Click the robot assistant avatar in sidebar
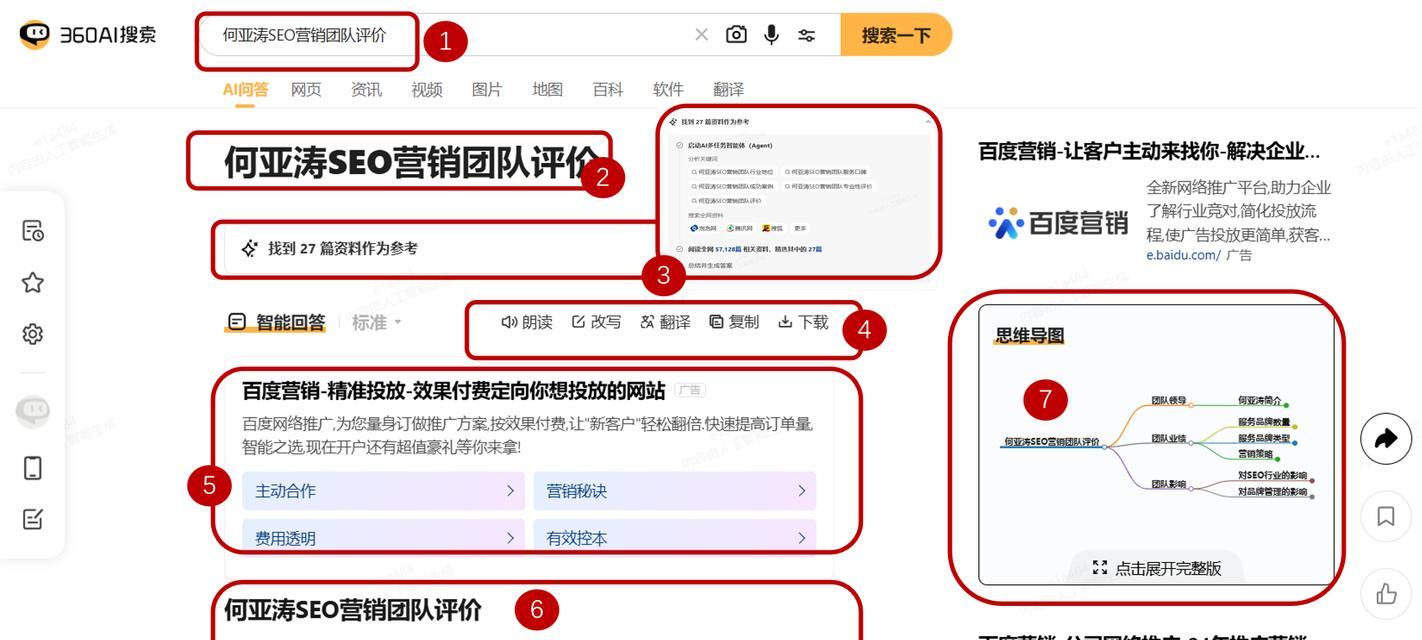 click(32, 411)
